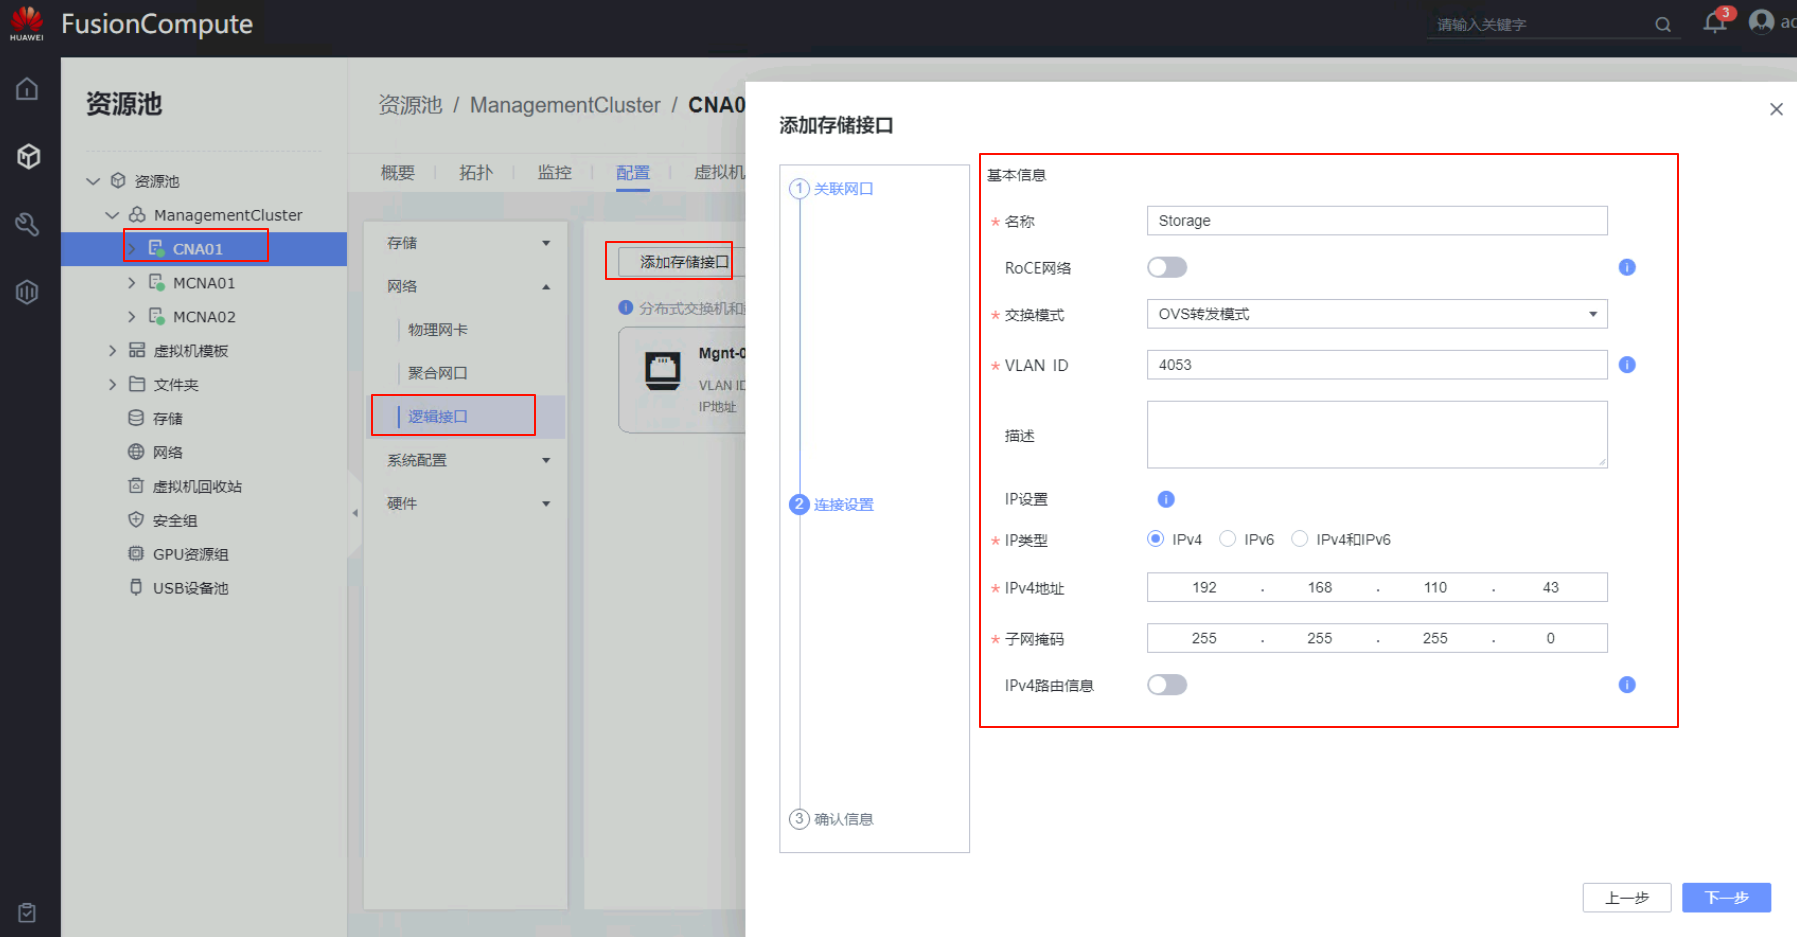Click the info icon beside RoCE网络
Screen dimensions: 1797x937
1626,267
